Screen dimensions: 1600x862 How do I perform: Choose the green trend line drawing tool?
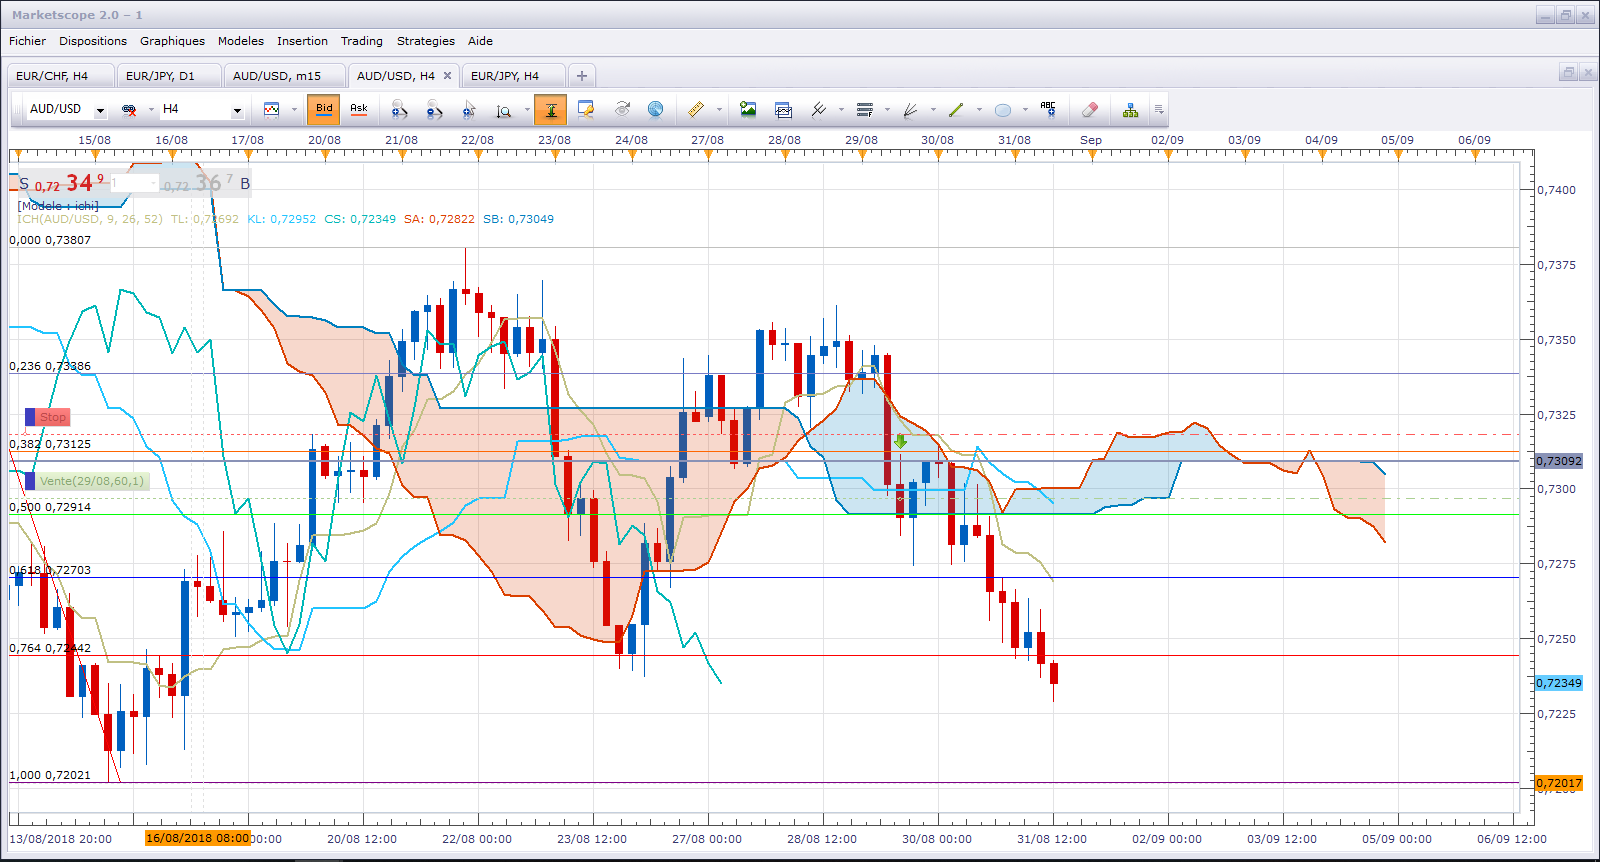[x=956, y=110]
